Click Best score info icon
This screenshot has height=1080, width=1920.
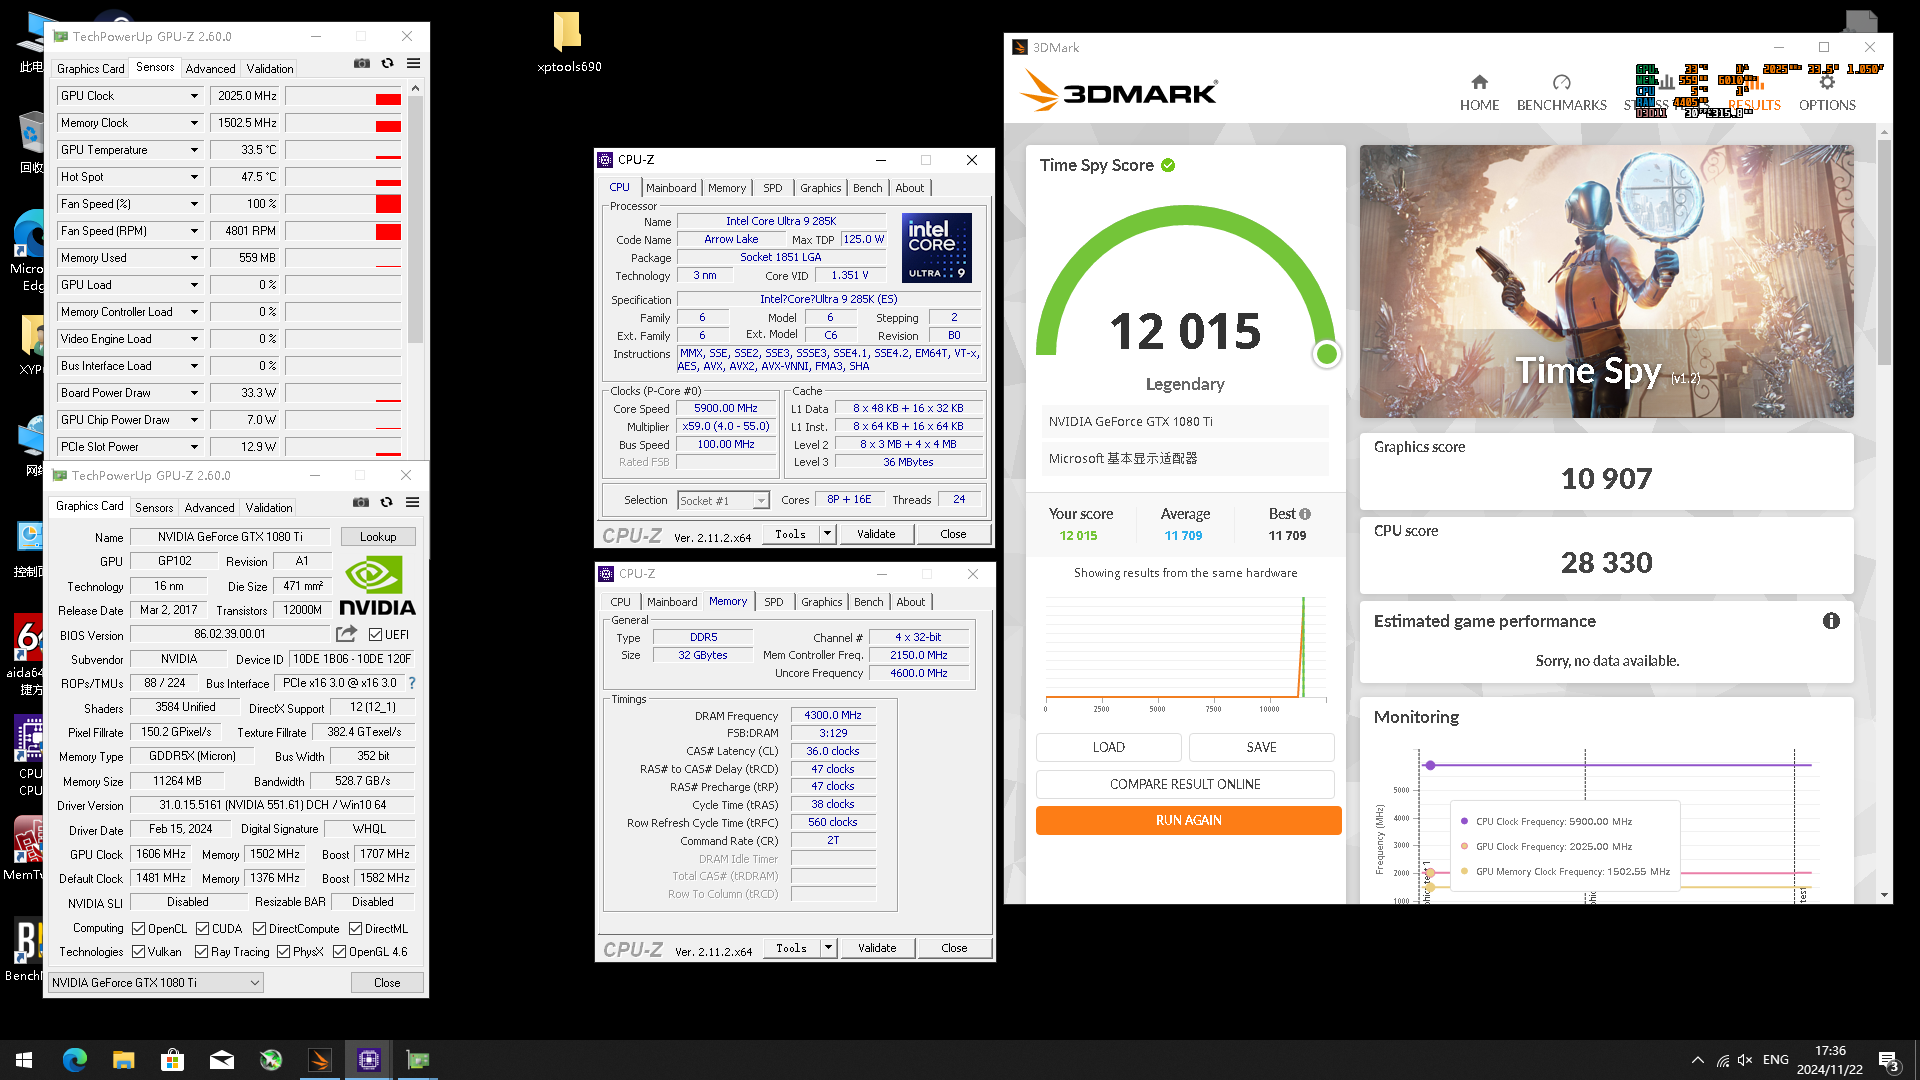pyautogui.click(x=1304, y=514)
